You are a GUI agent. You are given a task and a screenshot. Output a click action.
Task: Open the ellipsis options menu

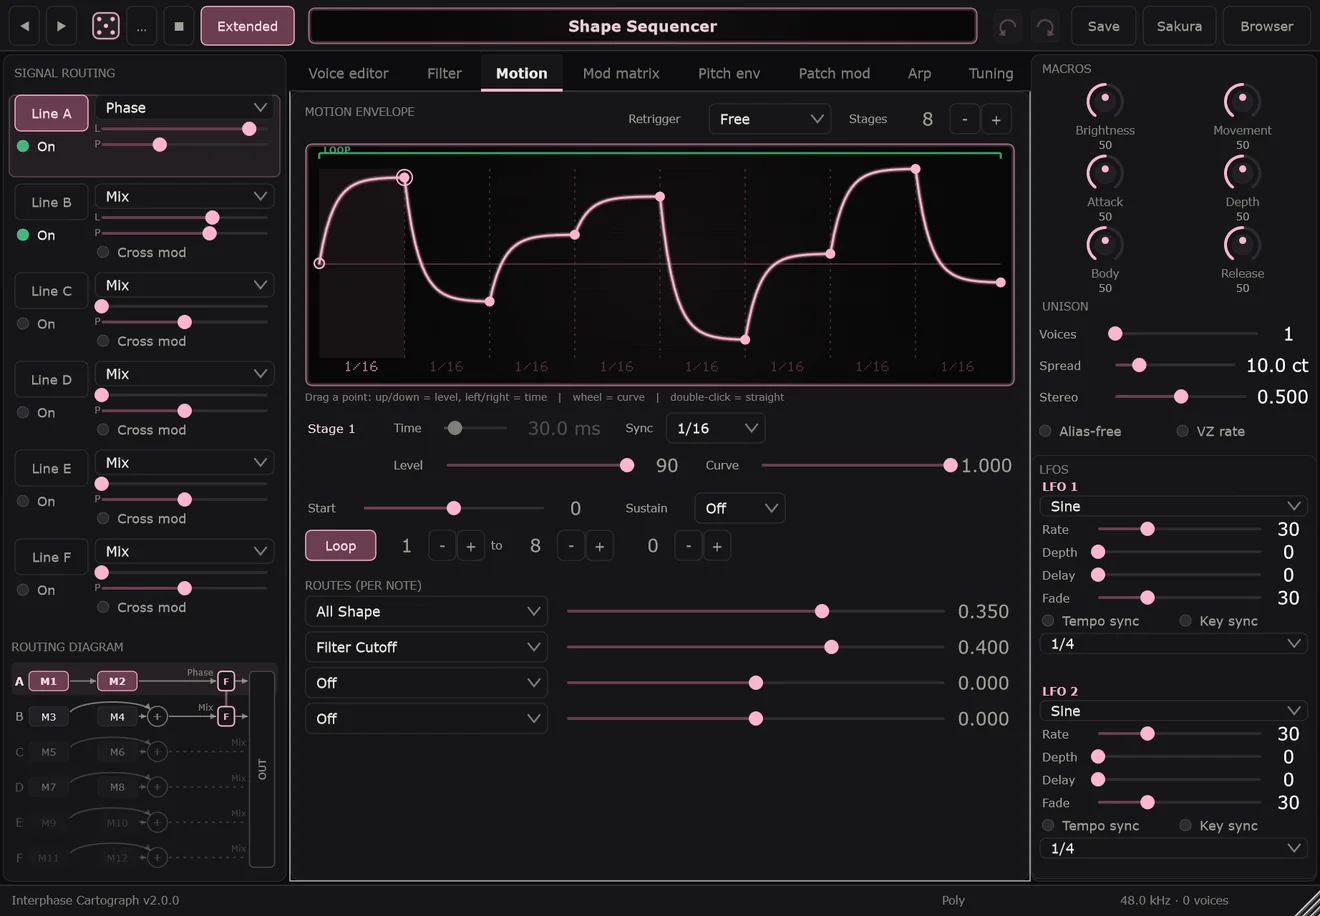(142, 26)
